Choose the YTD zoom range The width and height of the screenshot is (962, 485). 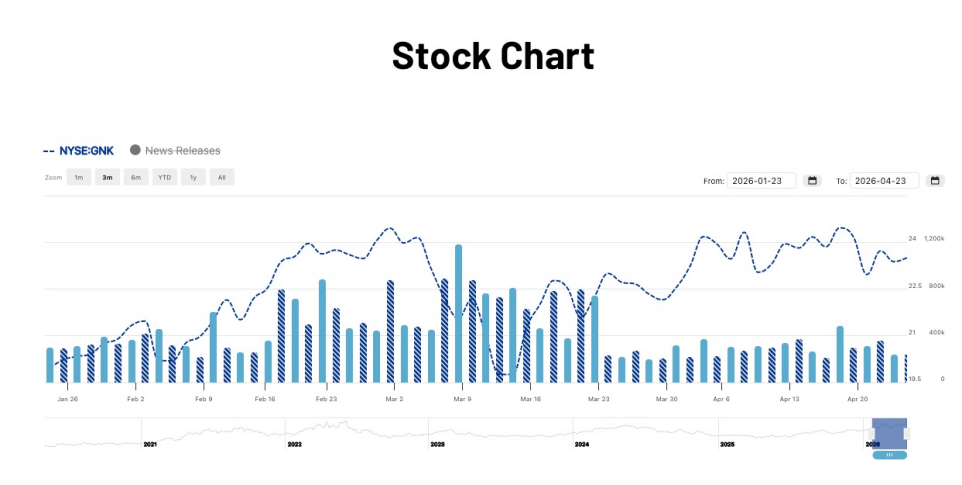pyautogui.click(x=165, y=178)
